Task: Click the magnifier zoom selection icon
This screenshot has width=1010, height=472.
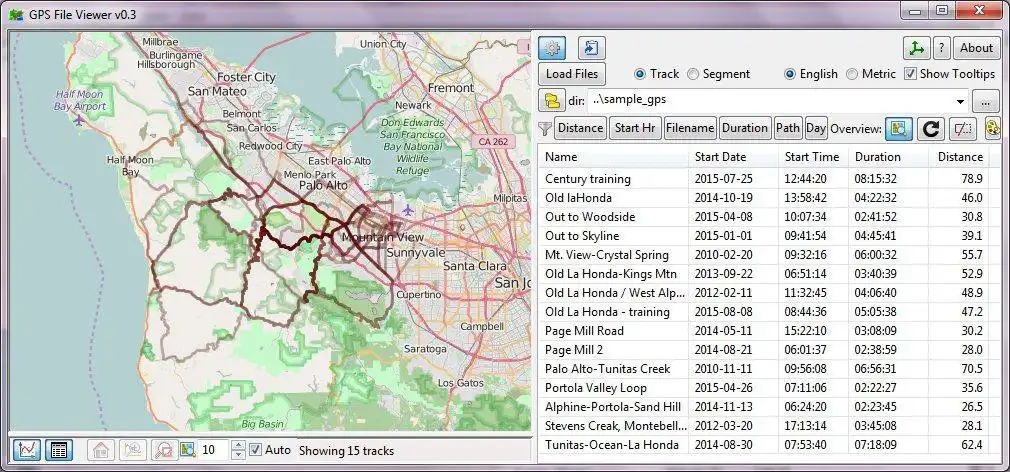Action: point(164,449)
